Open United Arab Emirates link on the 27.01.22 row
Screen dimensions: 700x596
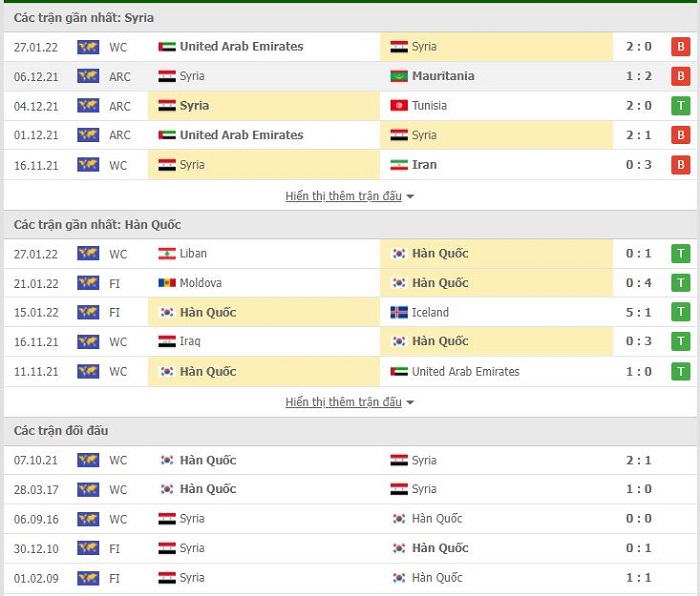(x=242, y=46)
